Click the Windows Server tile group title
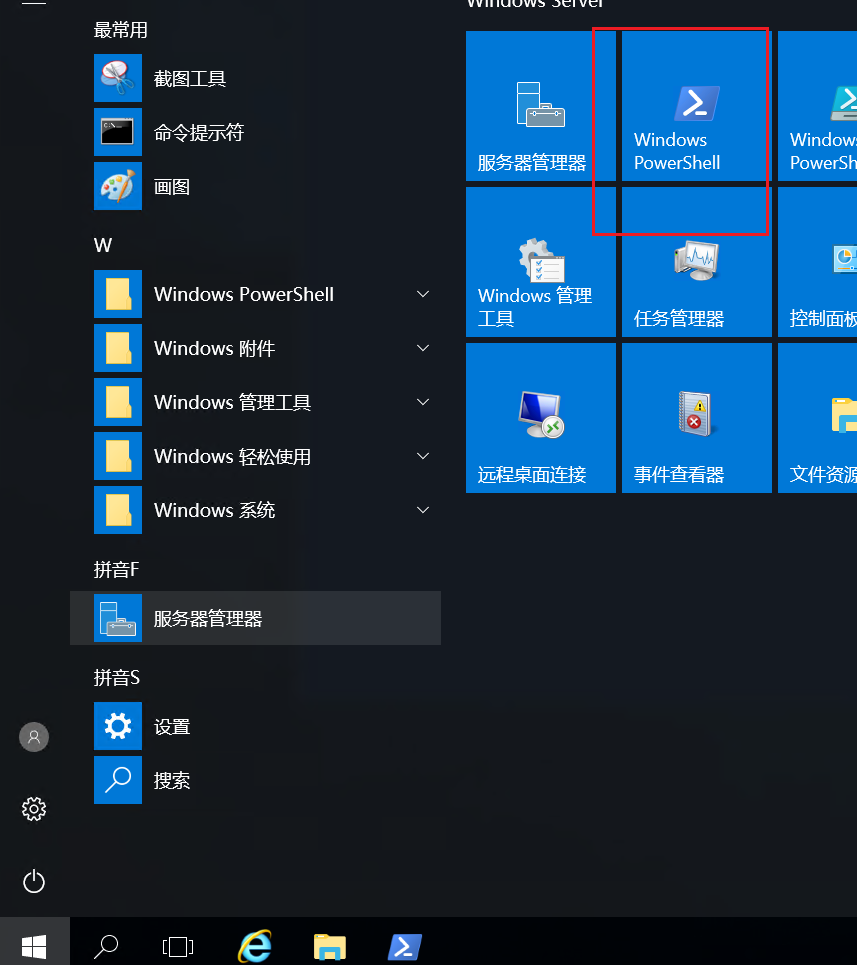Image resolution: width=857 pixels, height=965 pixels. (x=535, y=3)
